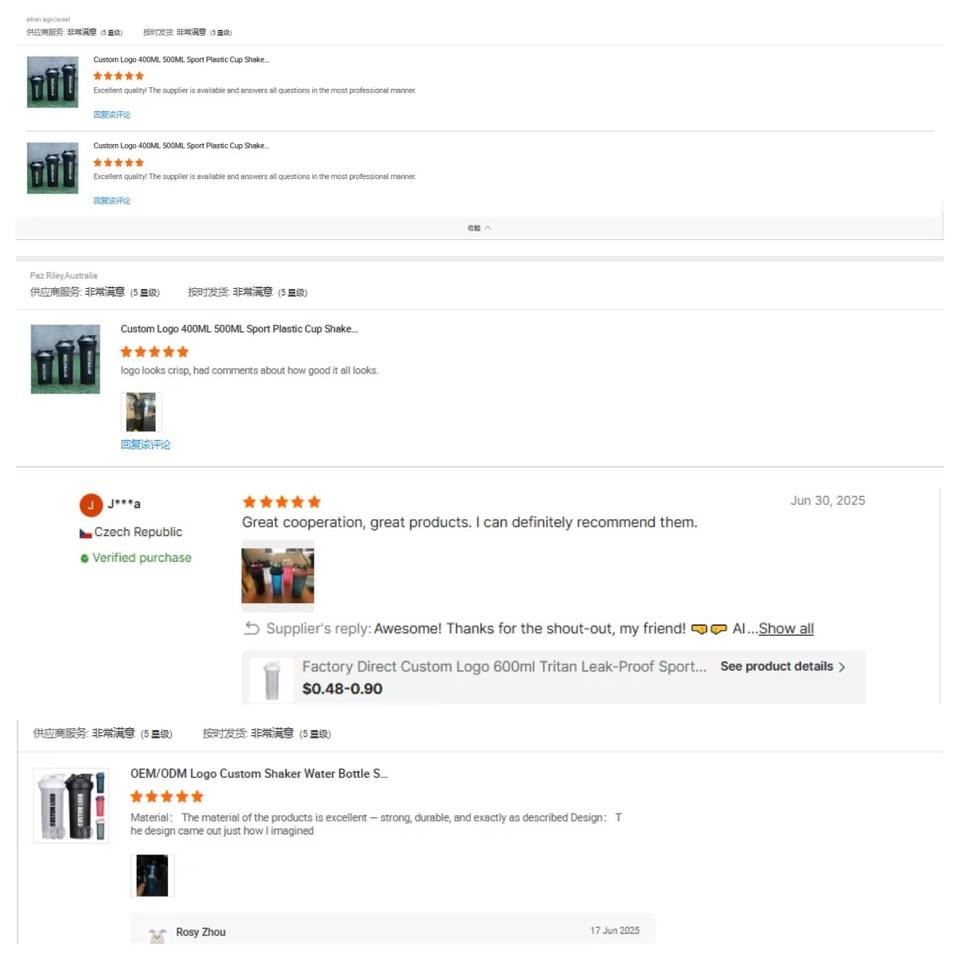Screen dimensions: 960x960
Task: View Czech reviewer's colorful bottles photo
Action: pyautogui.click(x=278, y=576)
